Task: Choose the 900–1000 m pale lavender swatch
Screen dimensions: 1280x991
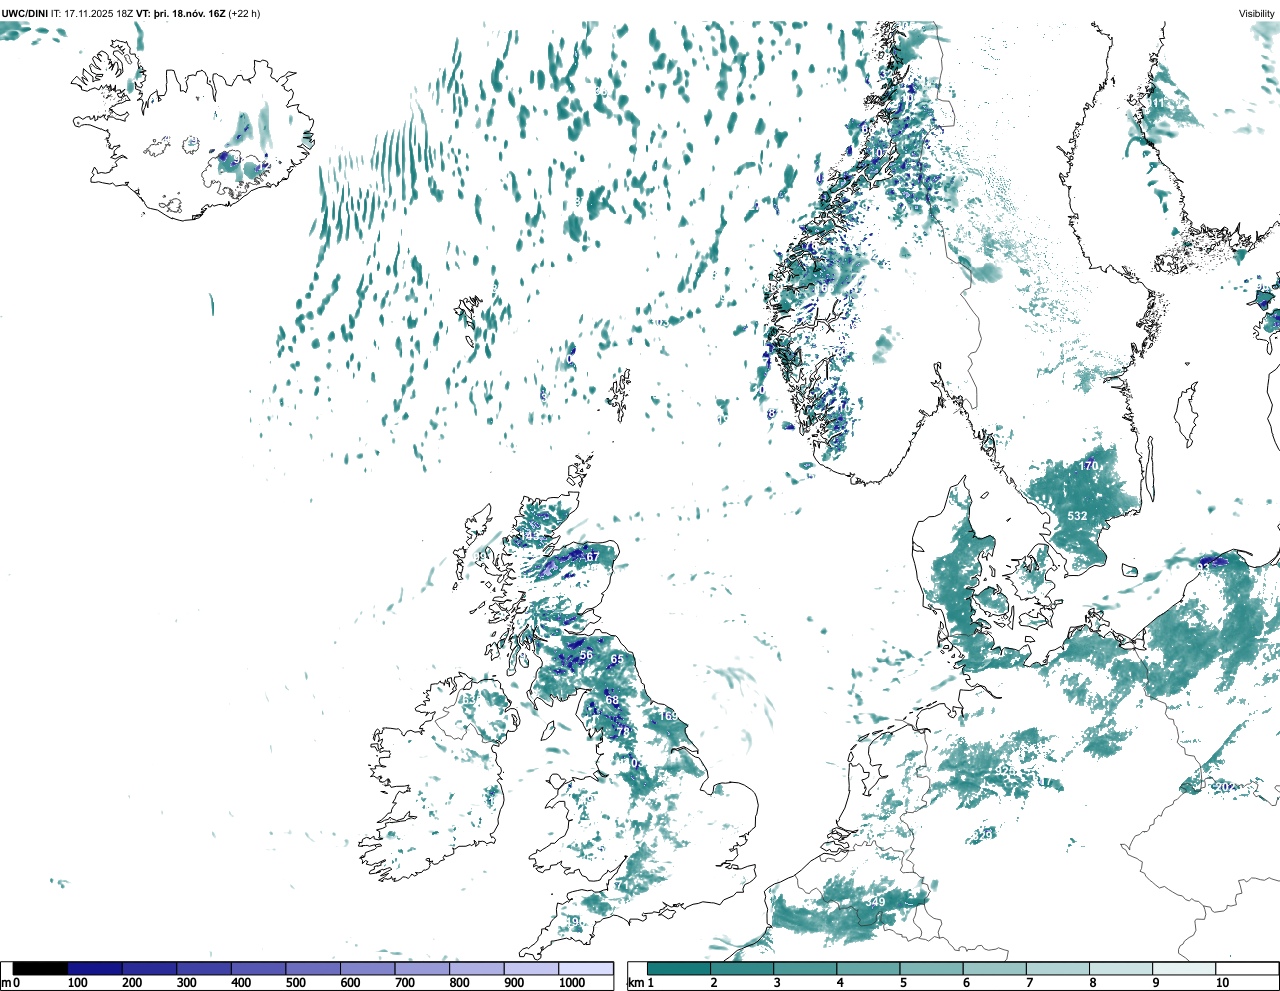Action: click(531, 968)
